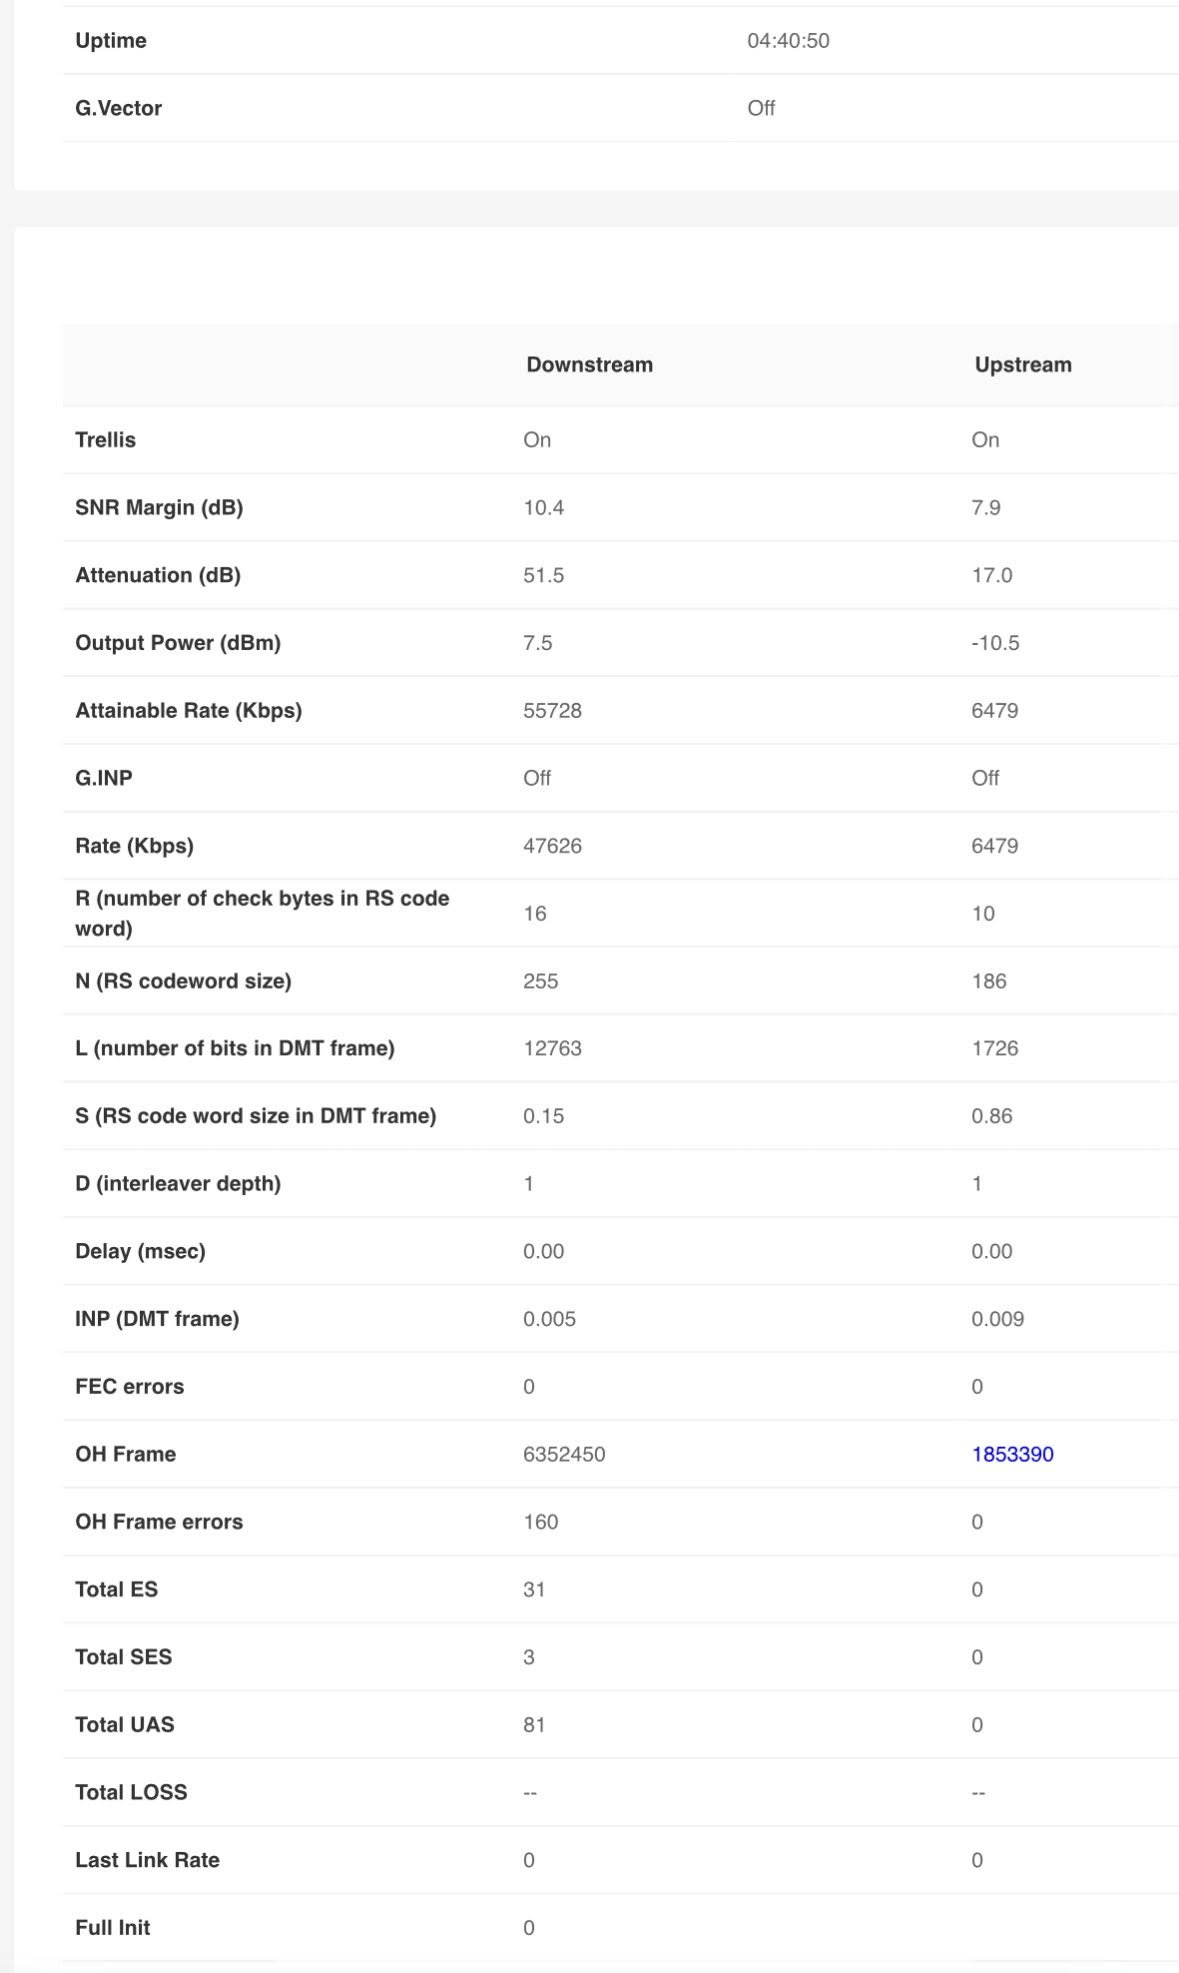1179x1973 pixels.
Task: Click downstream OH Frame value 6352450
Action: tap(564, 1454)
